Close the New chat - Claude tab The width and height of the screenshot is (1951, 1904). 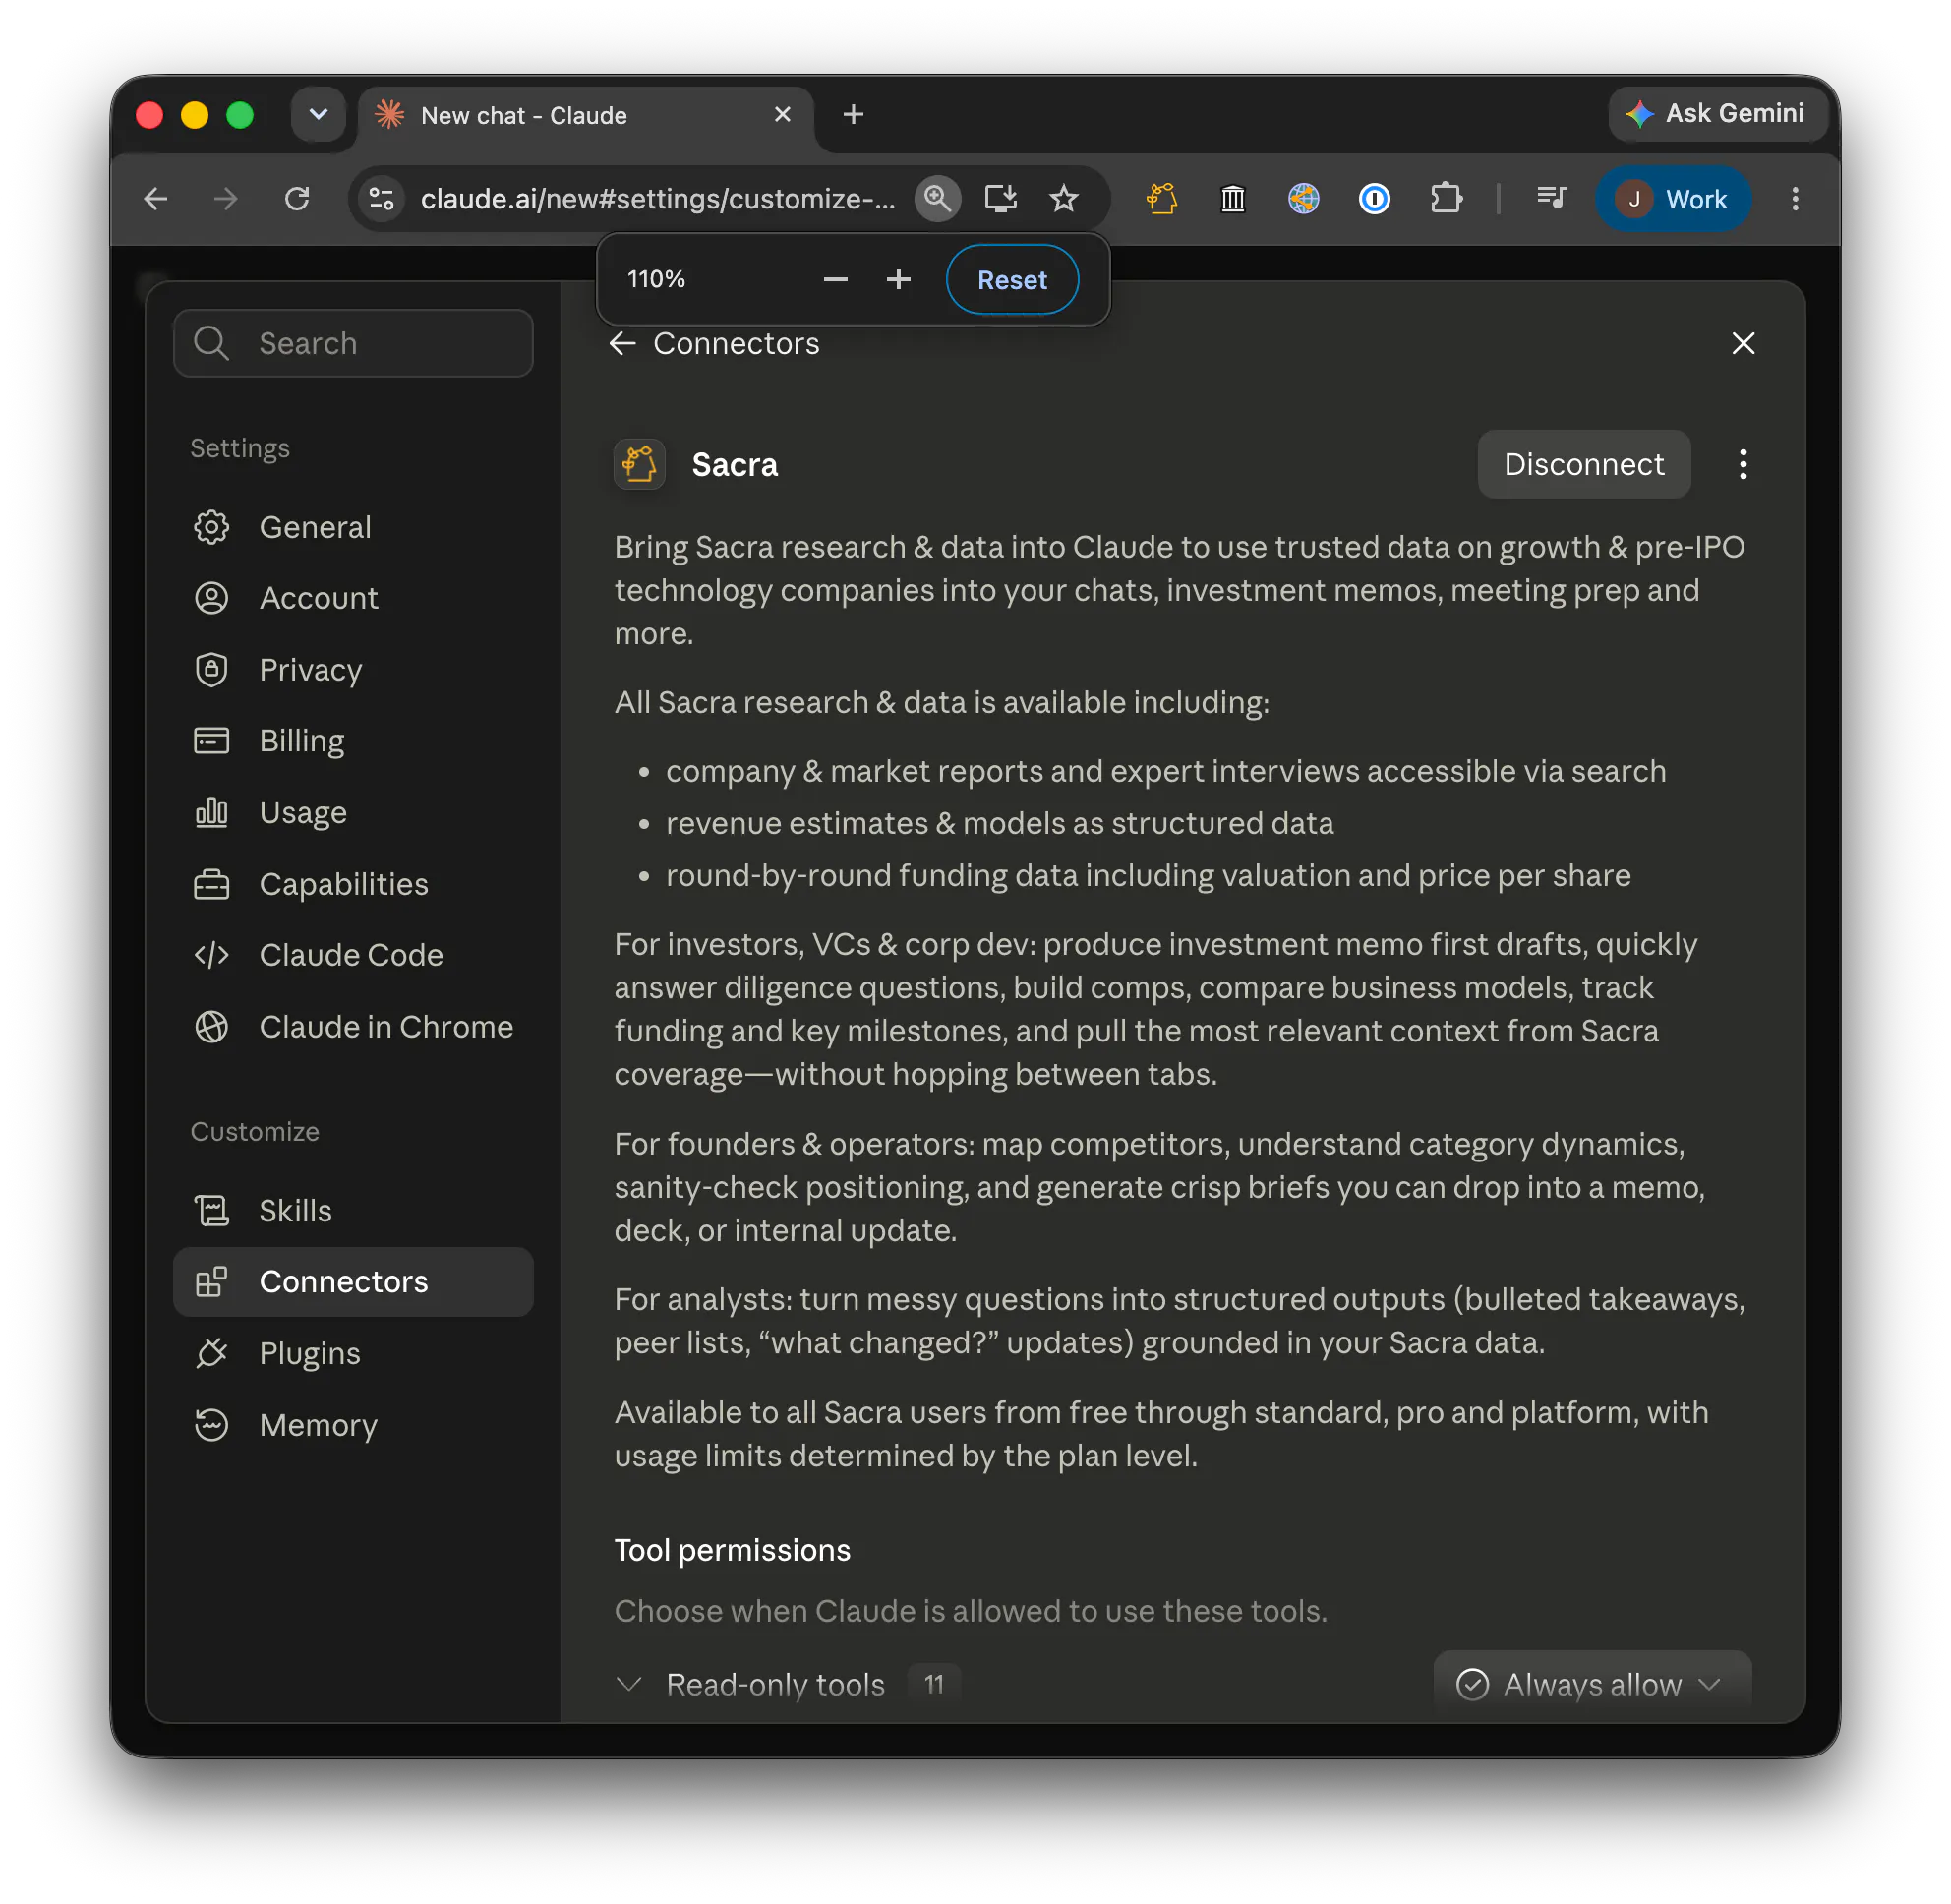pyautogui.click(x=782, y=114)
